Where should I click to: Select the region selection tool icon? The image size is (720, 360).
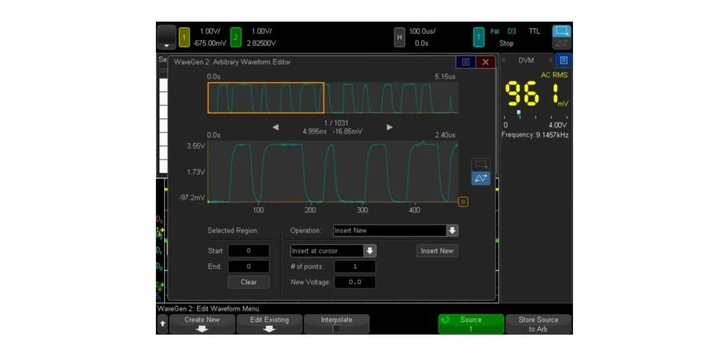point(481,164)
